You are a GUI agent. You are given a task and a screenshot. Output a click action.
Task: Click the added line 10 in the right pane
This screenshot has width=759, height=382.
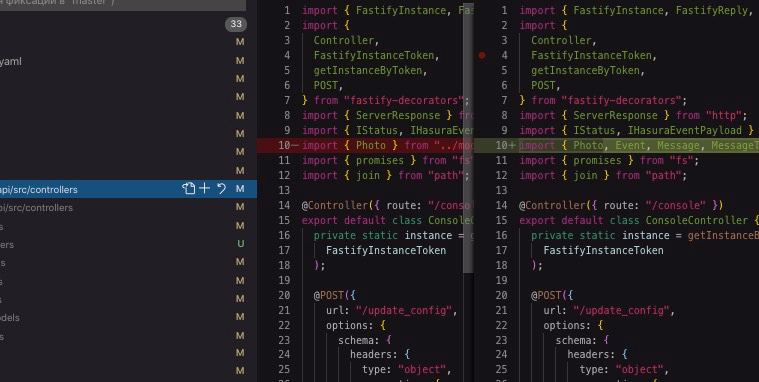pyautogui.click(x=616, y=145)
